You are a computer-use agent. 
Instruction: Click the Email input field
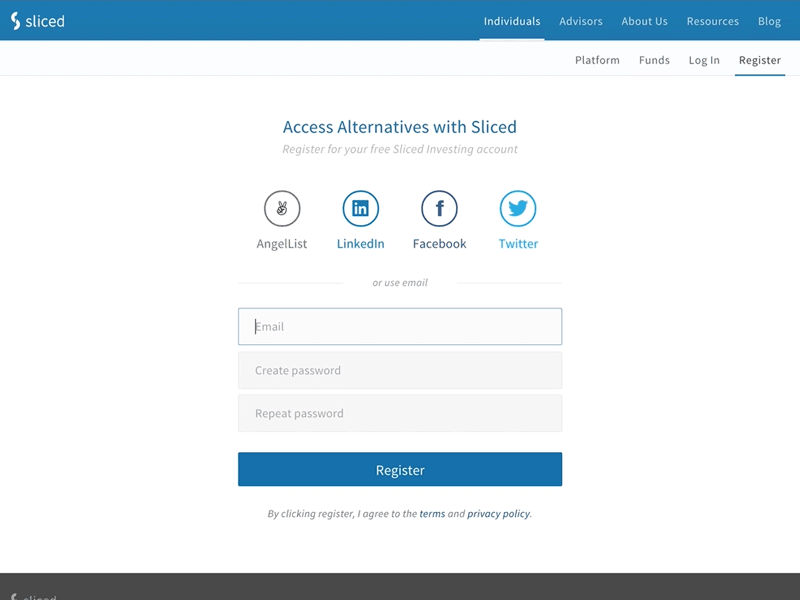pos(400,326)
